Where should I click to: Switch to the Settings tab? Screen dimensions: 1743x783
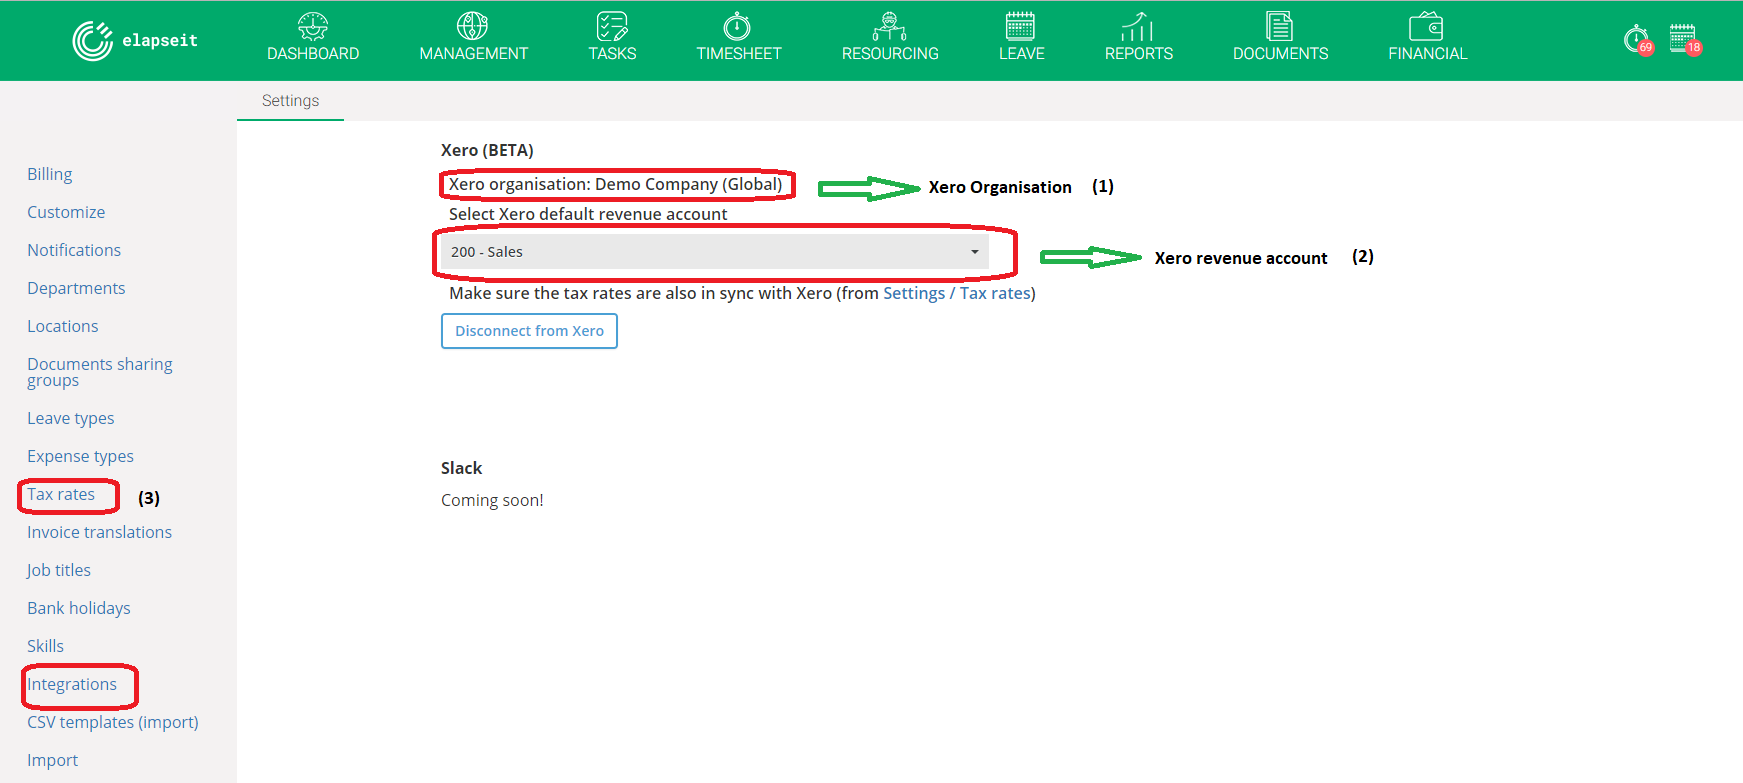click(290, 101)
